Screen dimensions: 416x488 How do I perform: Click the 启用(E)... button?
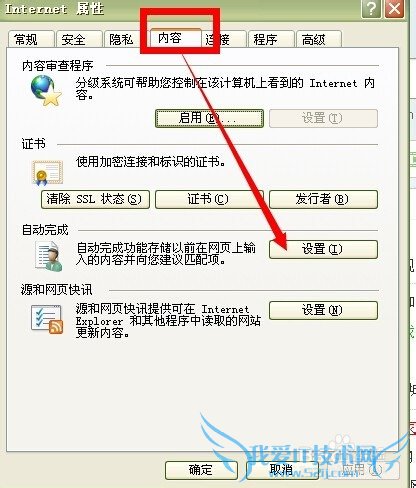[x=209, y=118]
